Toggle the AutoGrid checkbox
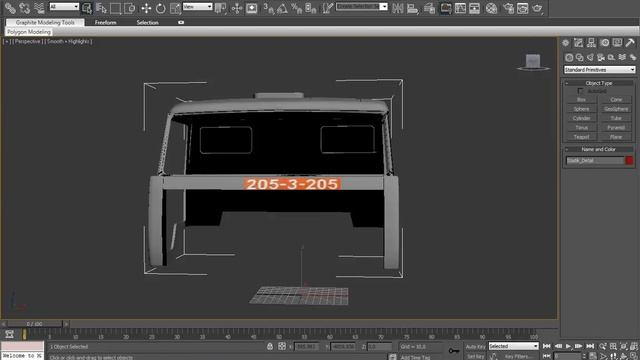 tap(581, 91)
